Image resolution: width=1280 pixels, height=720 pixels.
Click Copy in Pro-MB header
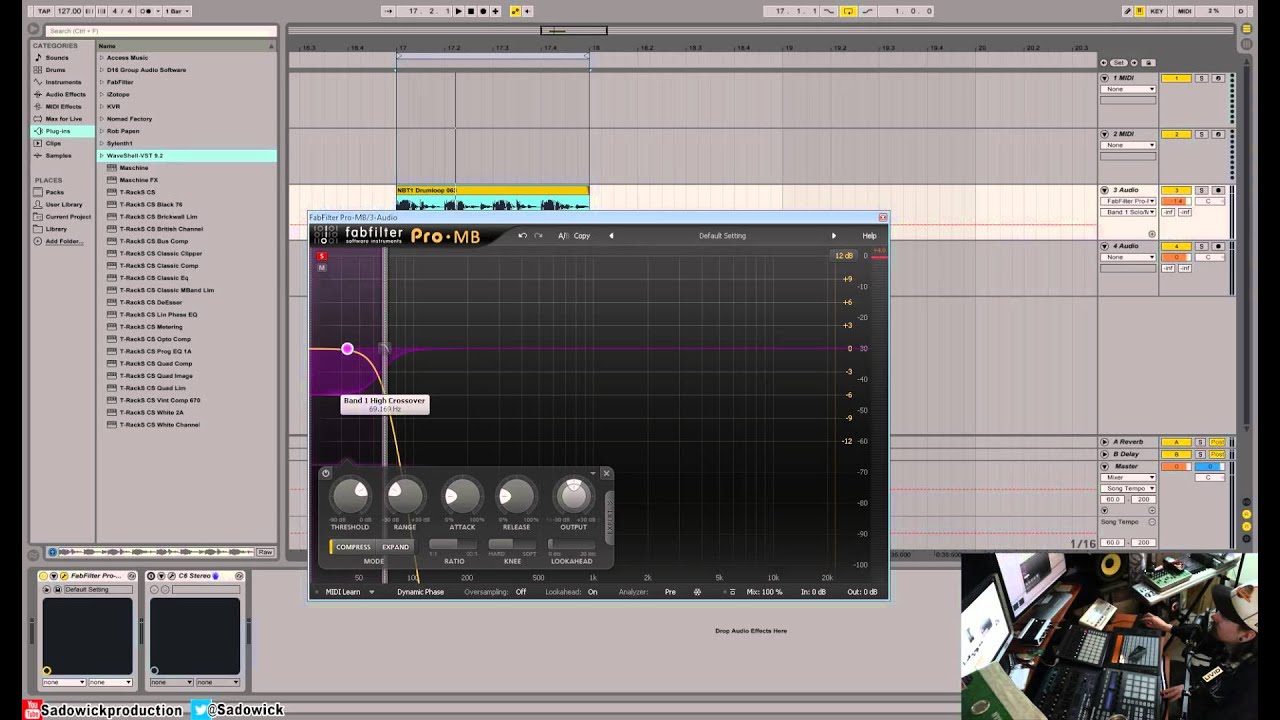(x=582, y=236)
